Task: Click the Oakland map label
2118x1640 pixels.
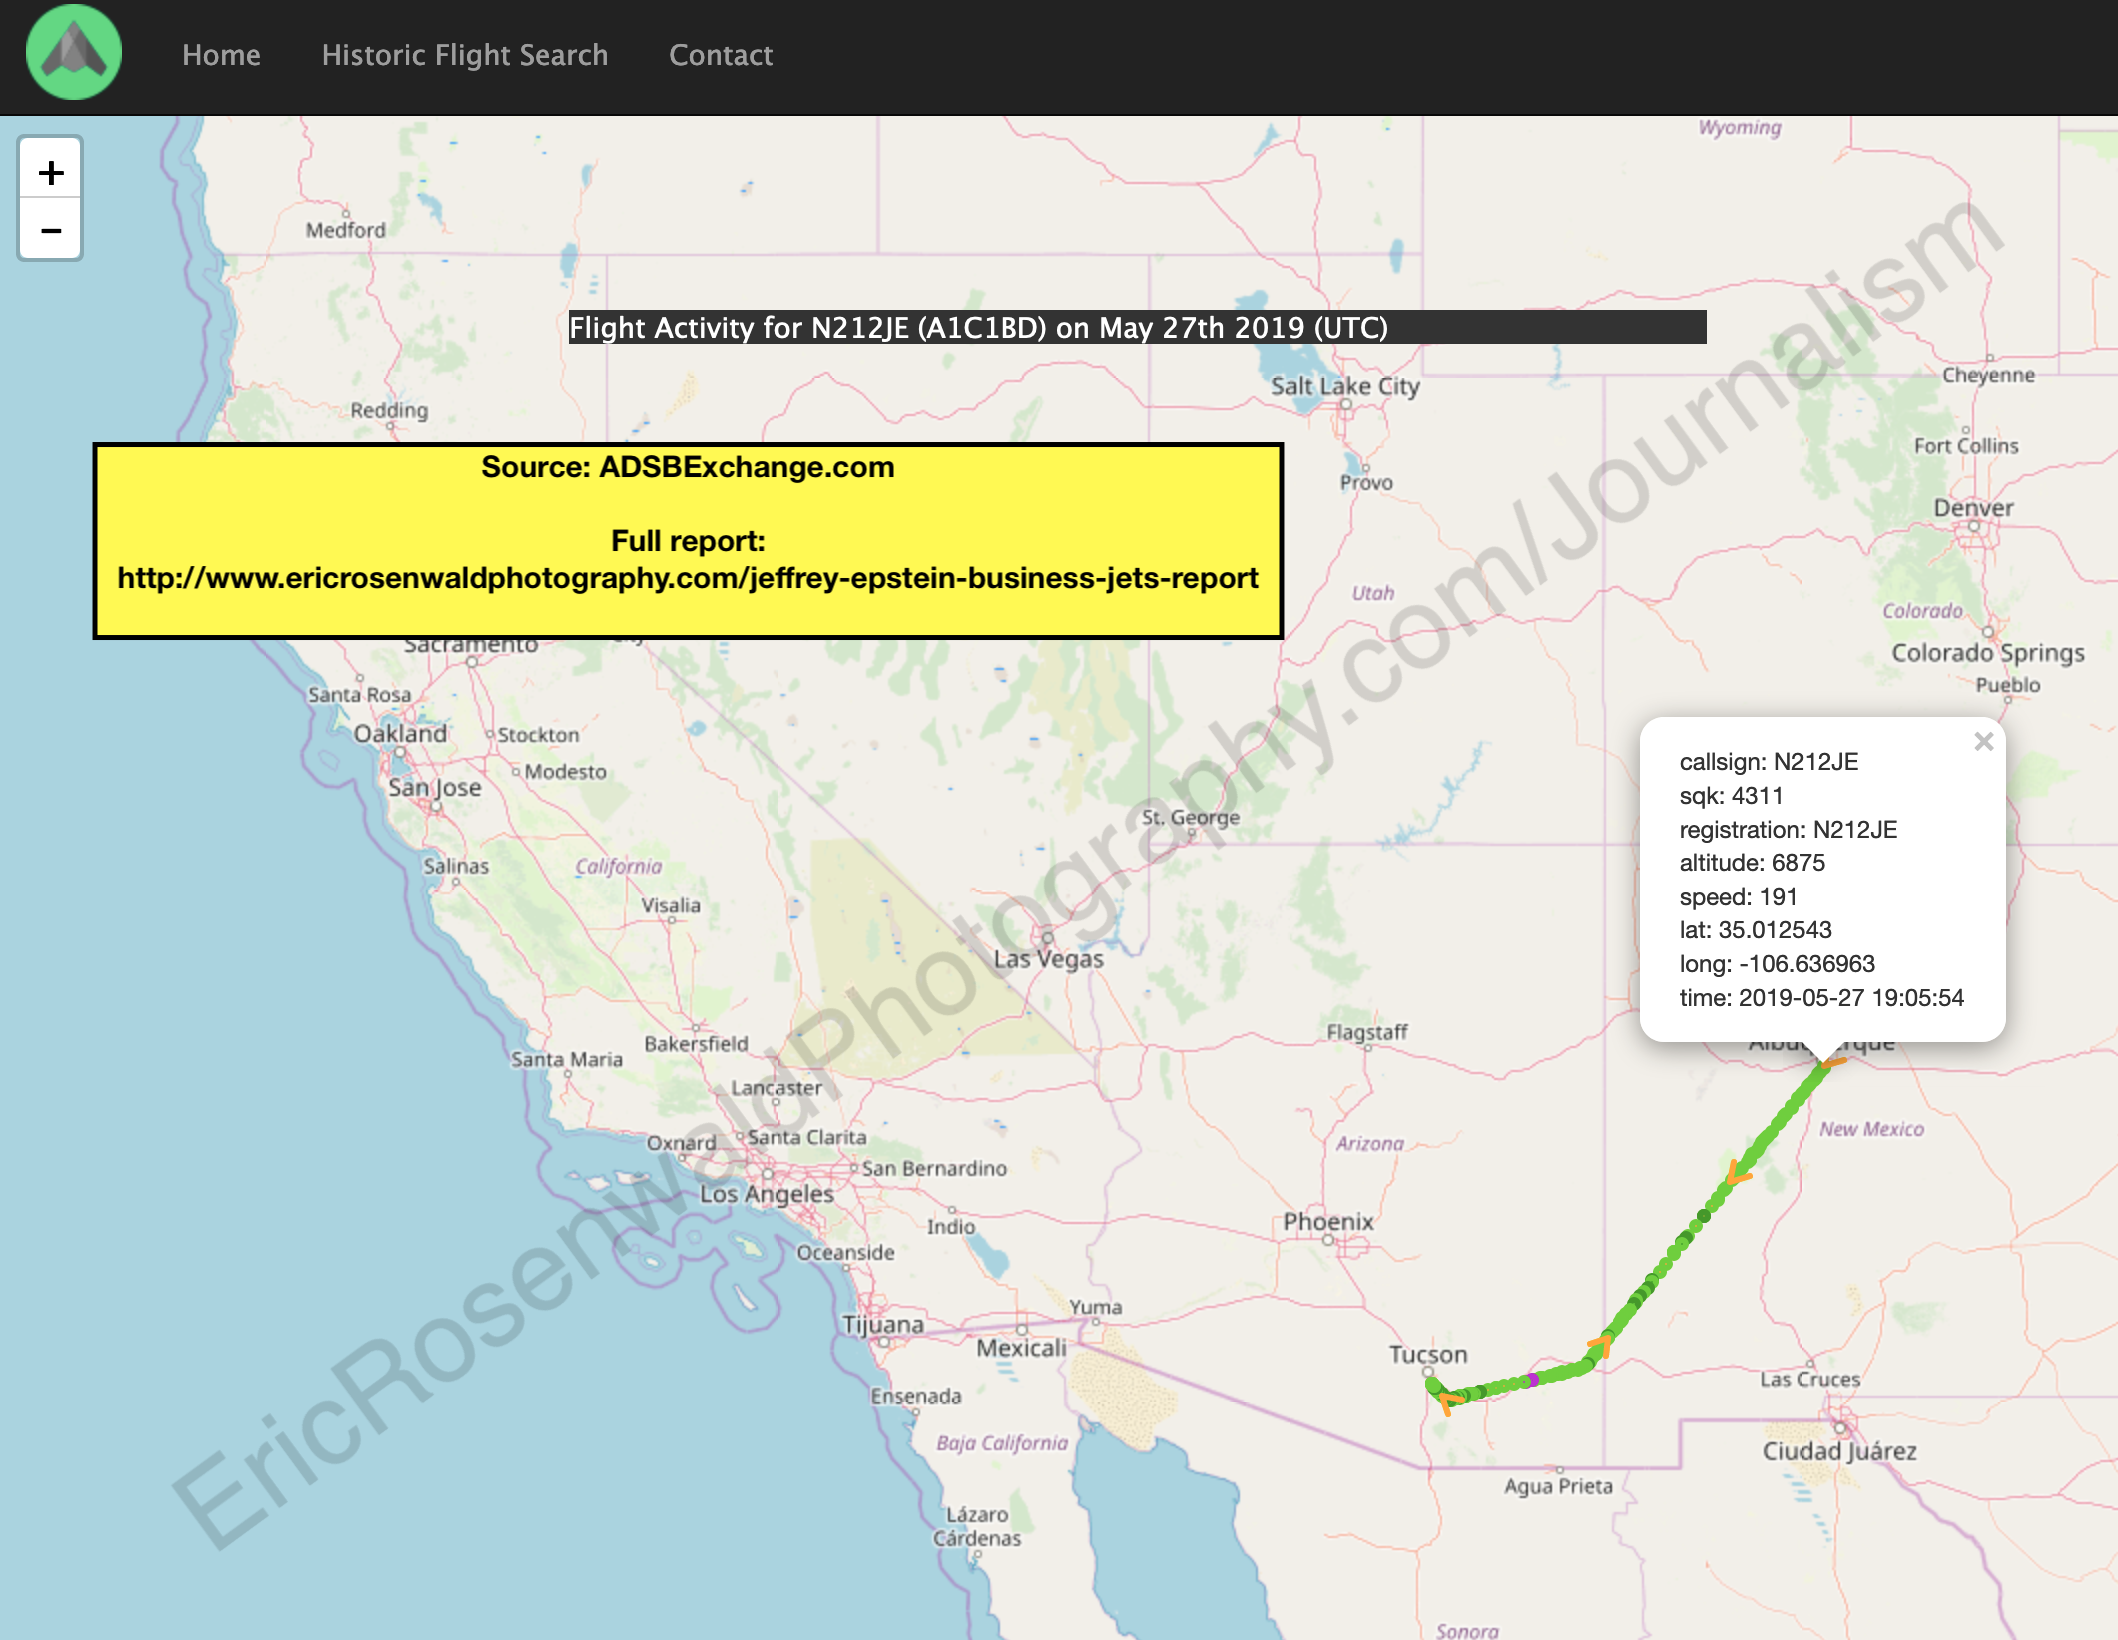Action: click(400, 734)
